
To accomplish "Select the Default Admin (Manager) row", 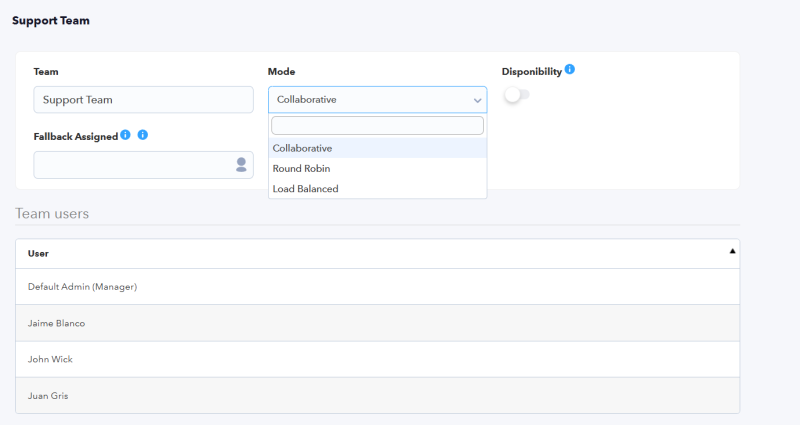I will 378,287.
